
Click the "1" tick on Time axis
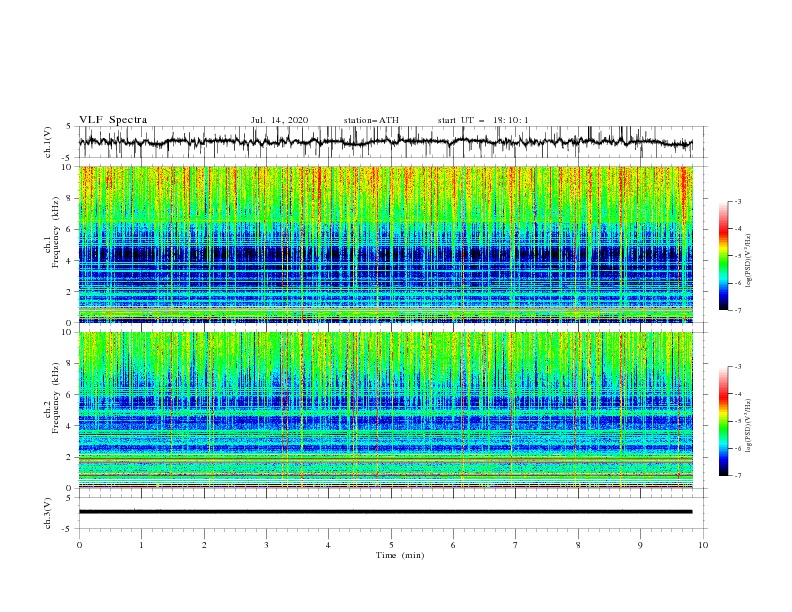[x=141, y=545]
